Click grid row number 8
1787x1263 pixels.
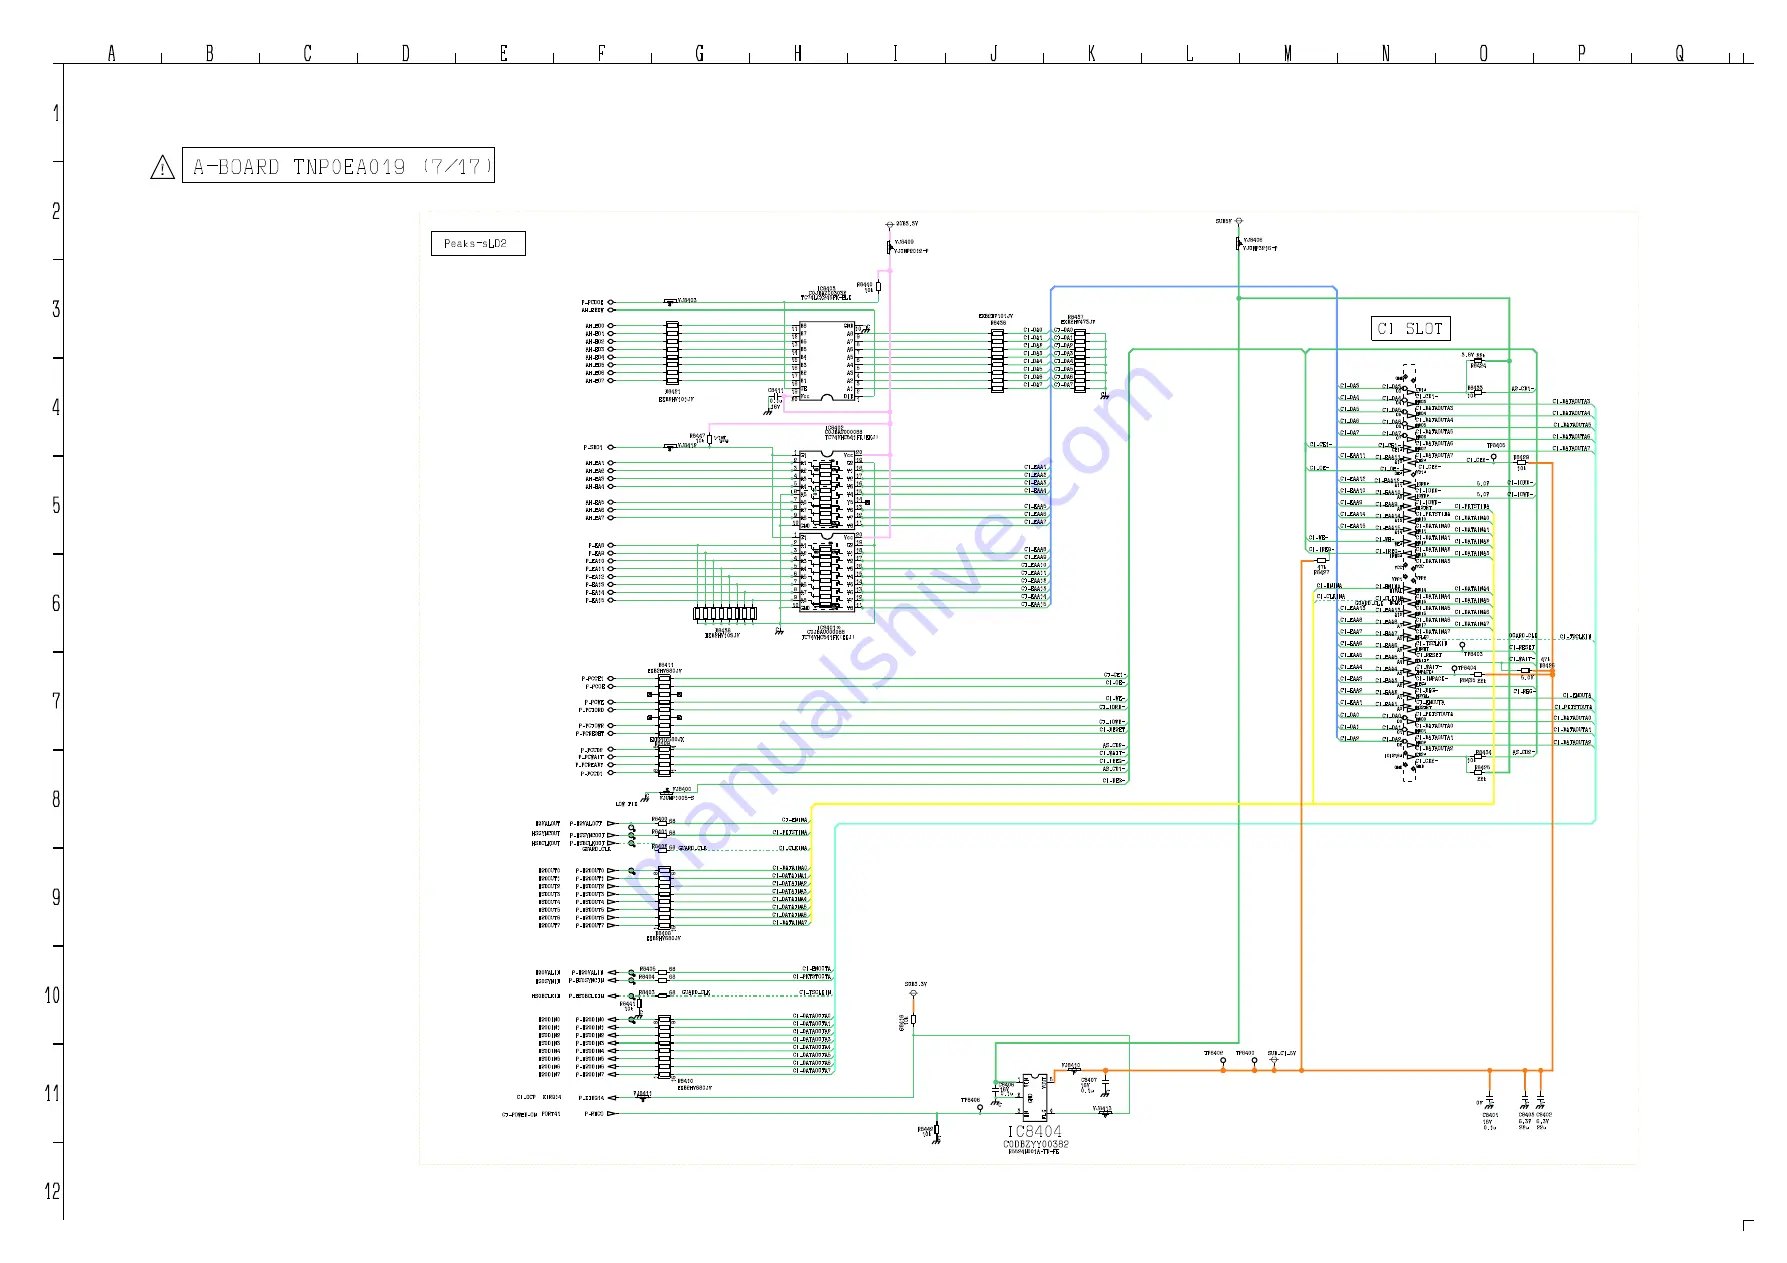(x=56, y=800)
